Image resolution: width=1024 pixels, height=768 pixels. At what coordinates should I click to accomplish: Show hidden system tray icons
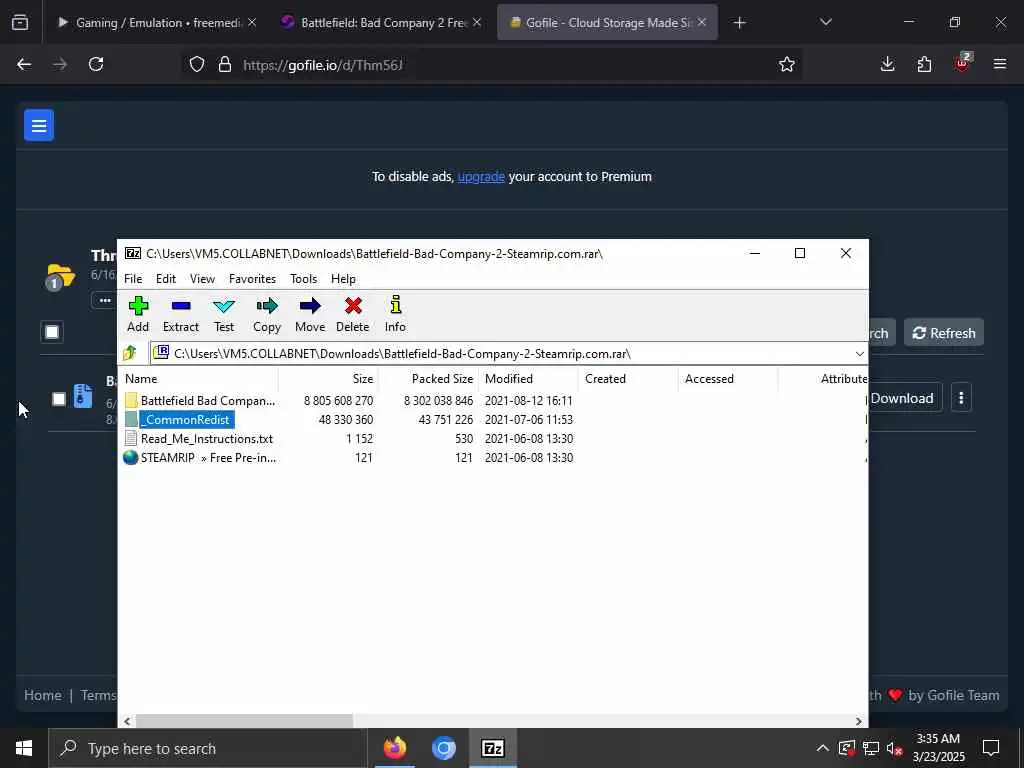(822, 748)
